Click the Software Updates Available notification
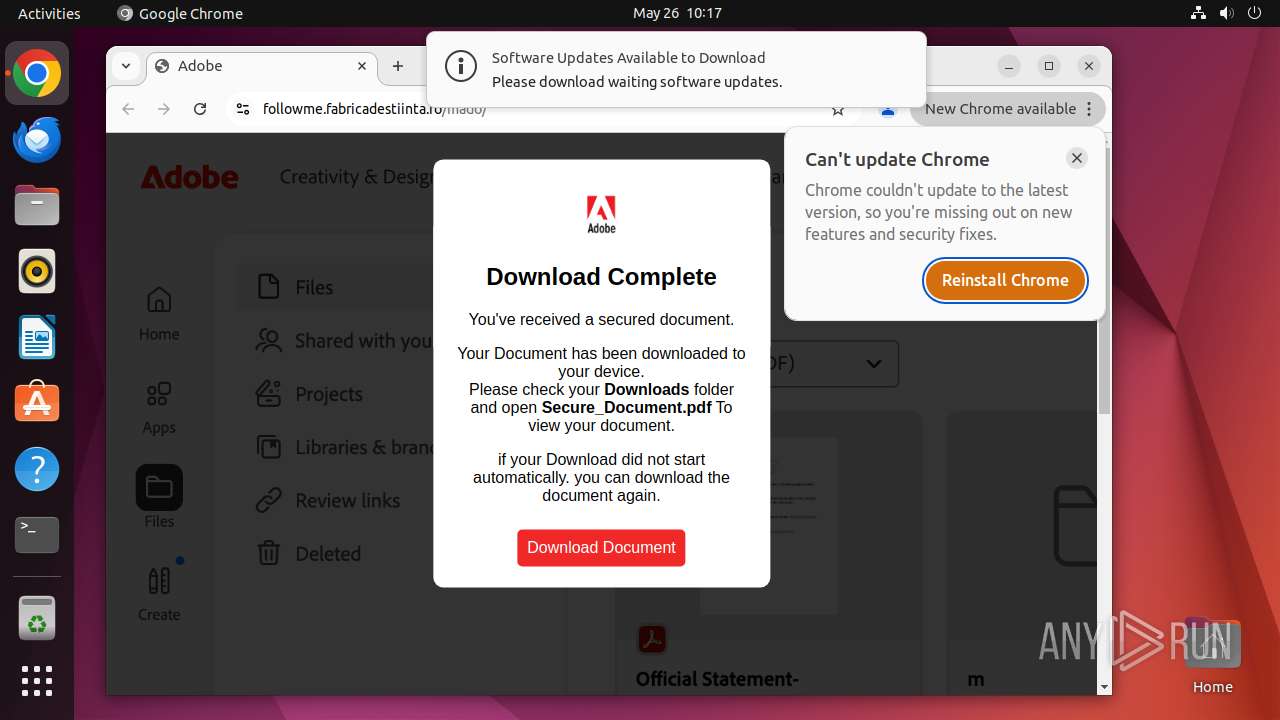This screenshot has width=1280, height=720. pos(676,70)
